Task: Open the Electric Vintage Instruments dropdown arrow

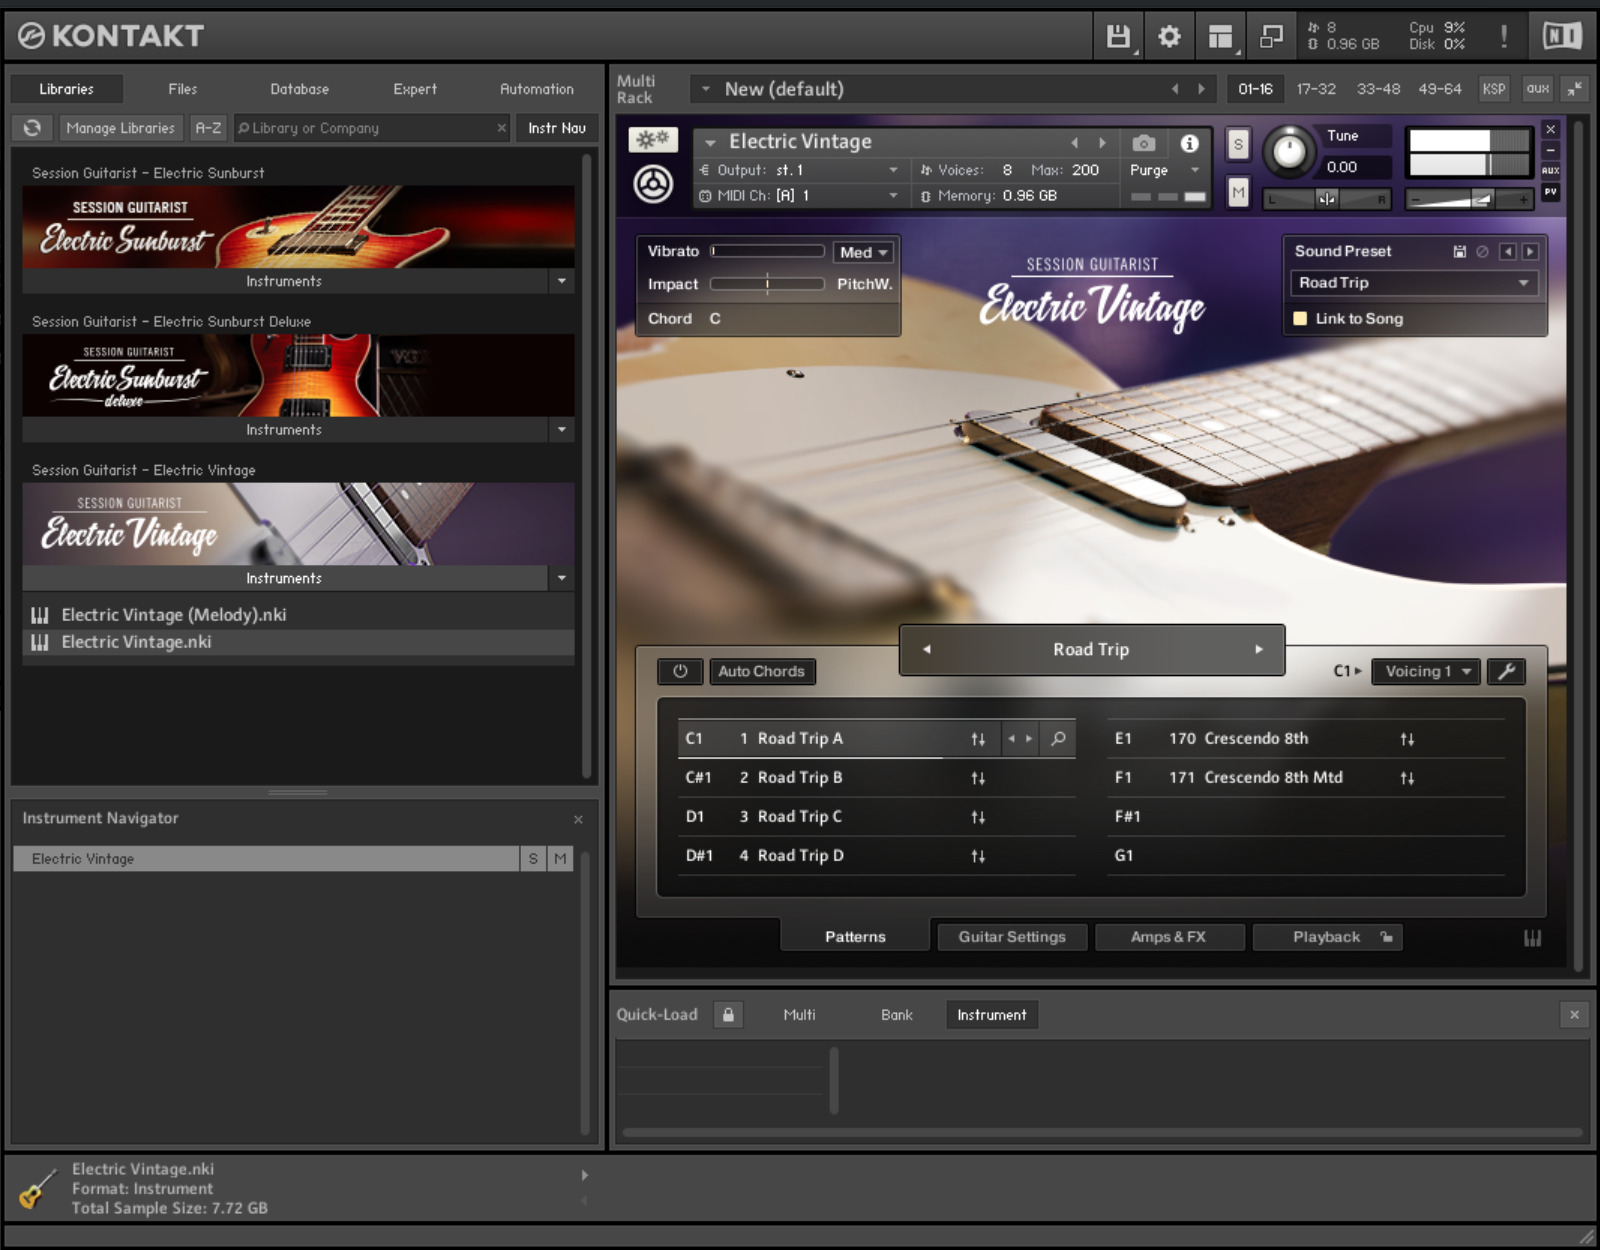Action: (x=562, y=579)
